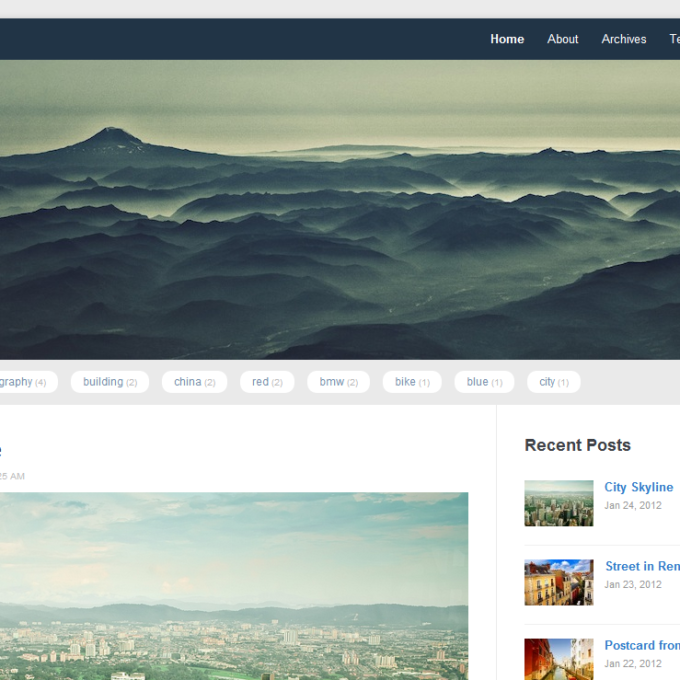Click the City Skyline post thumbnail
680x680 pixels.
[558, 503]
